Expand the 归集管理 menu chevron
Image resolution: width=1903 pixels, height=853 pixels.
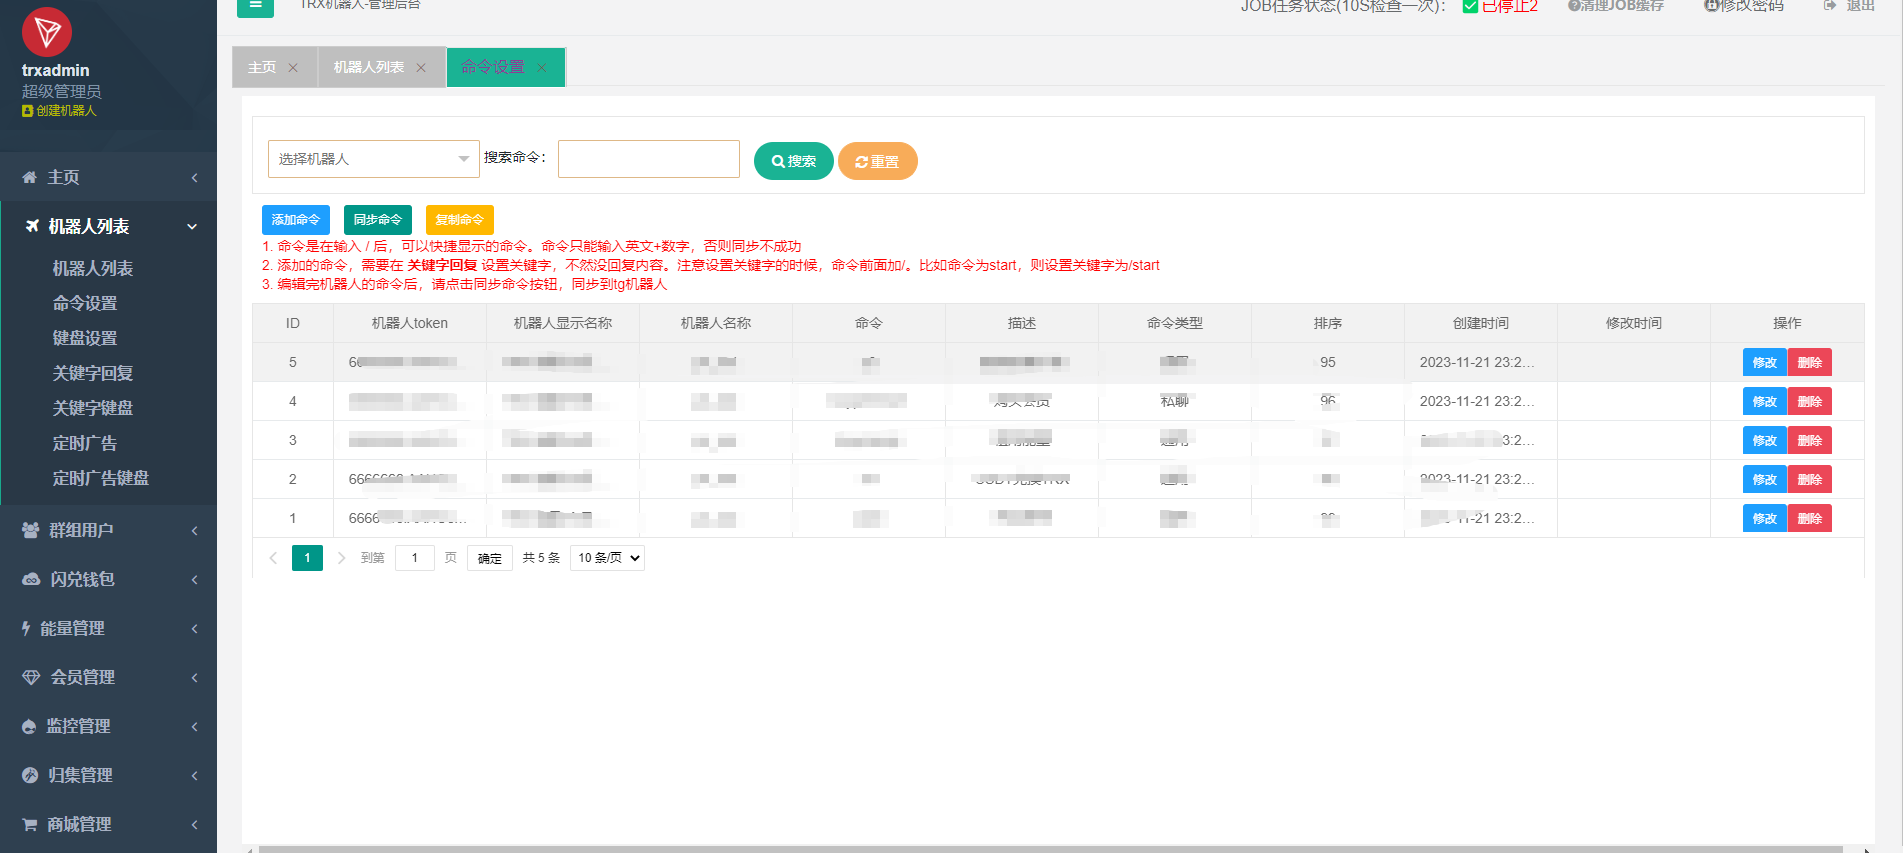click(x=195, y=776)
